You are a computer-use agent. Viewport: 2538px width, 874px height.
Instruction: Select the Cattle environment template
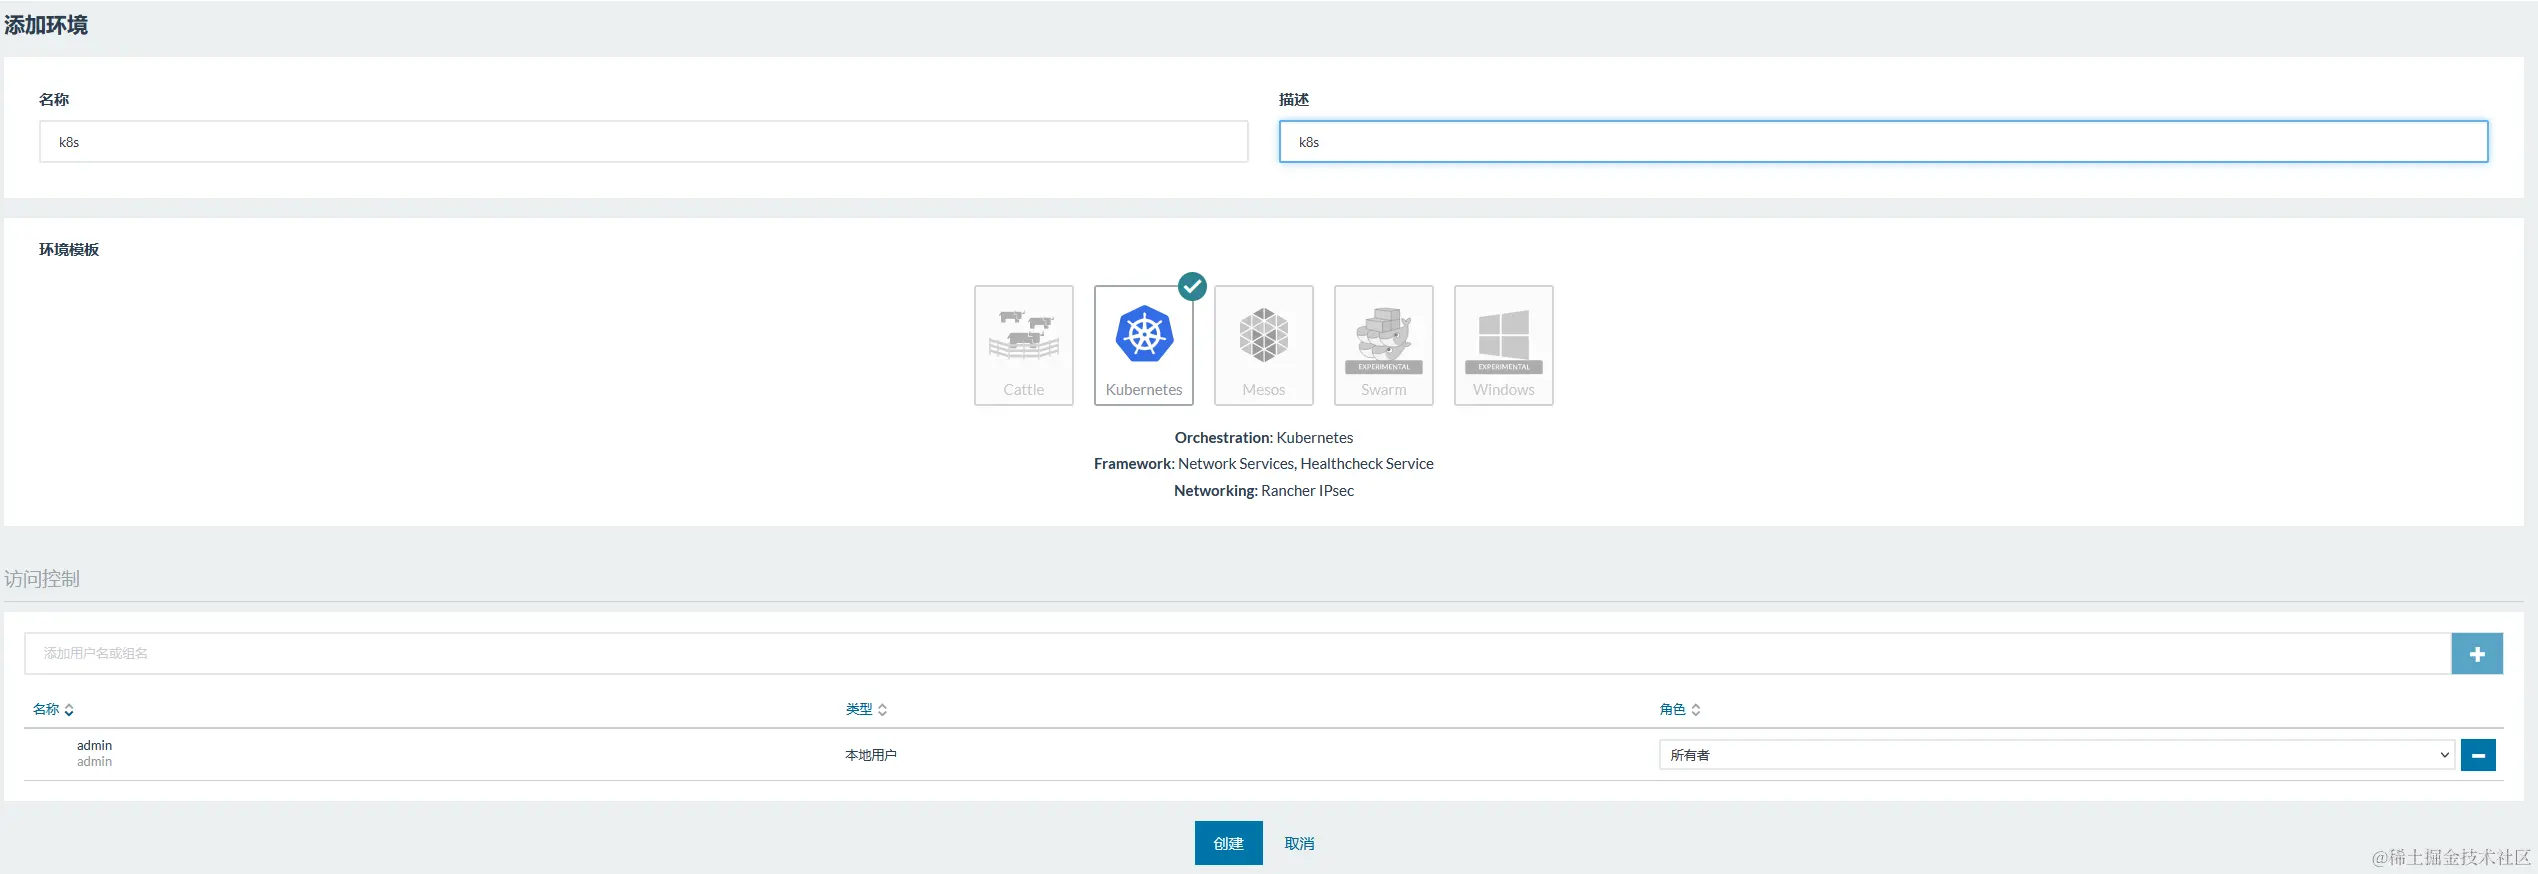pyautogui.click(x=1023, y=345)
